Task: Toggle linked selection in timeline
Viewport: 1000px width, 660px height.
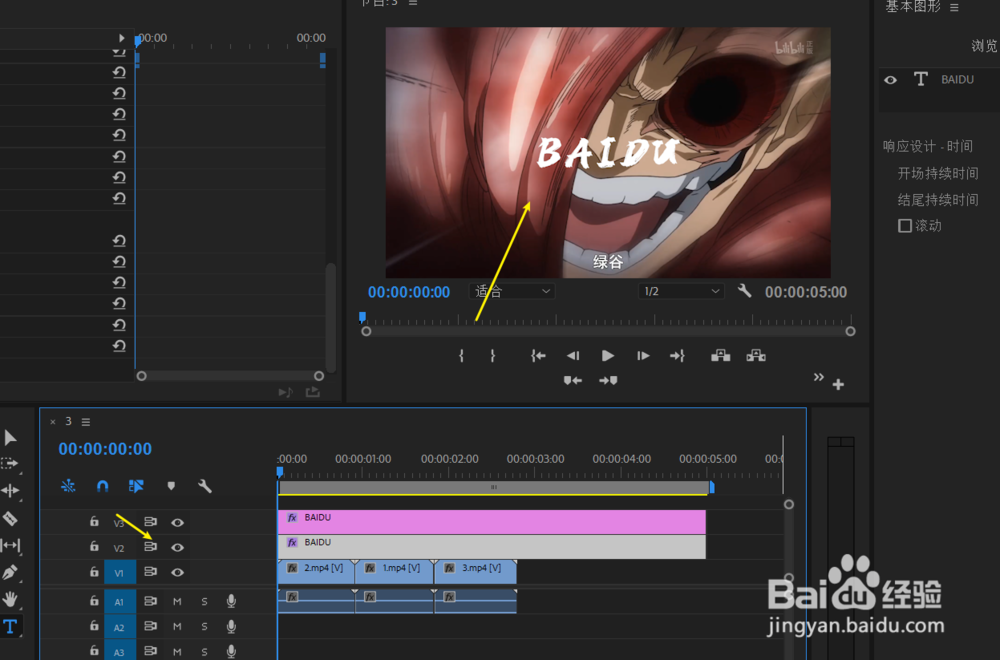Action: click(136, 486)
